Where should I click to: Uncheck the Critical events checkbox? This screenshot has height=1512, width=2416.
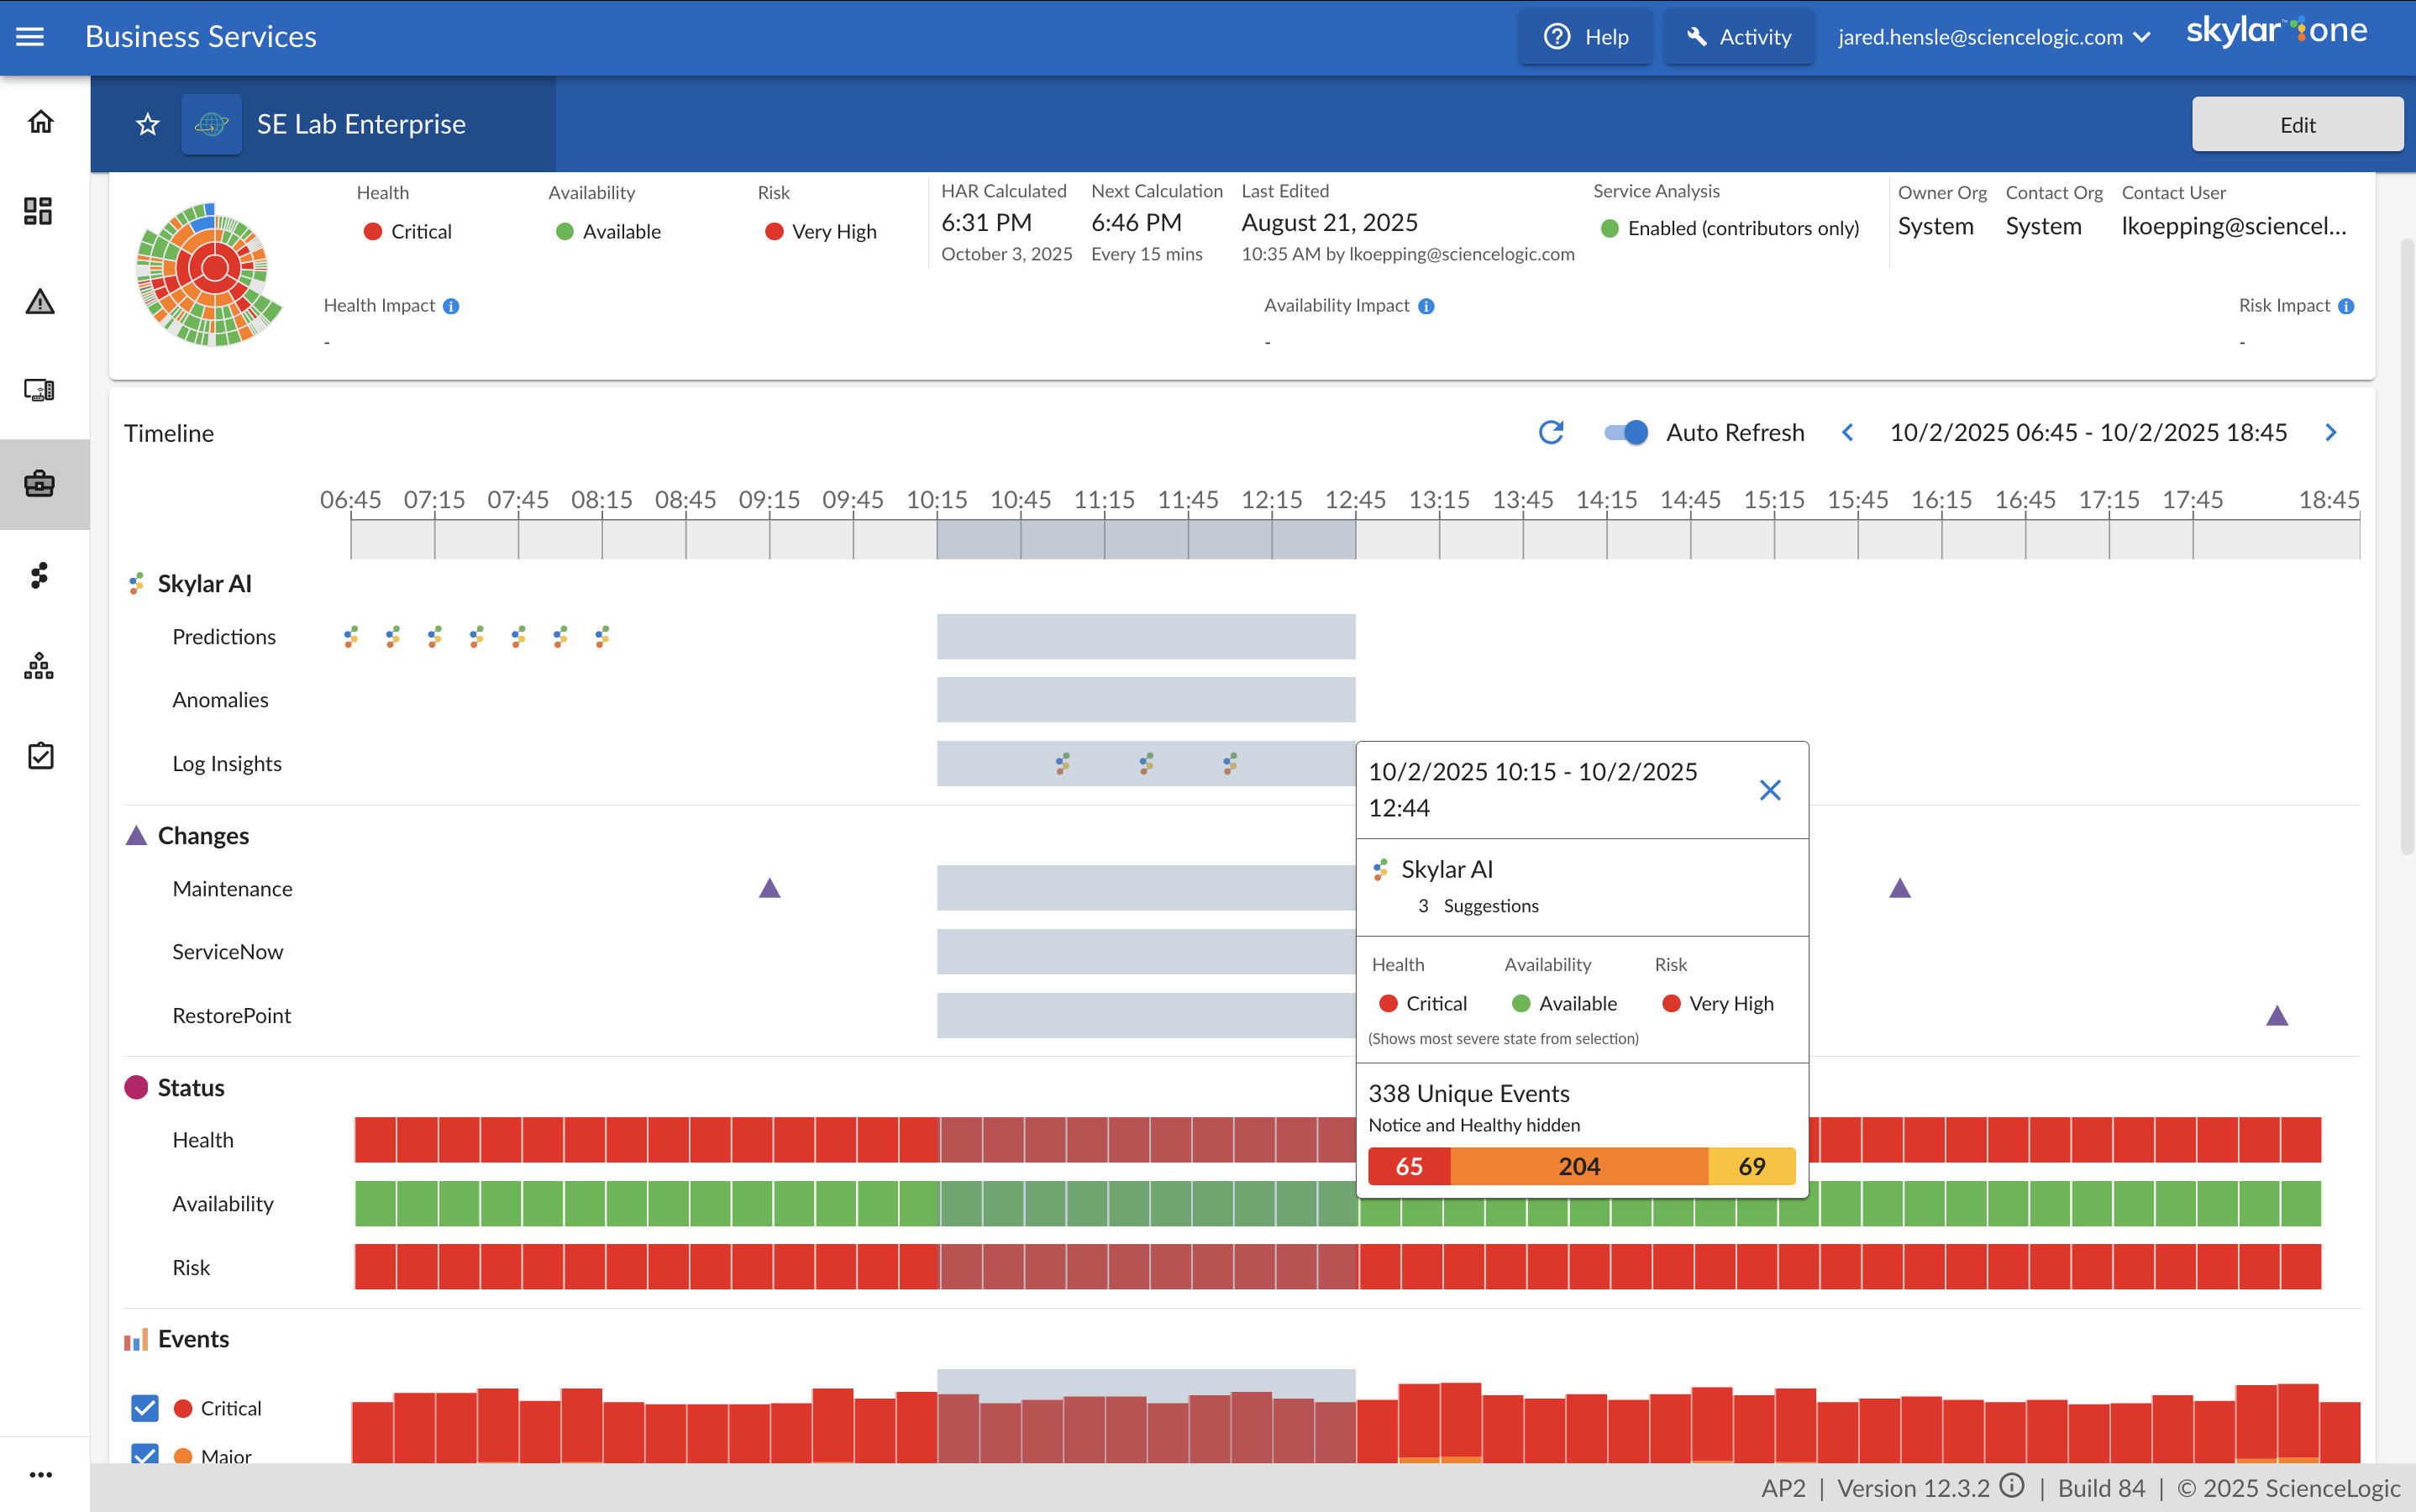145,1408
